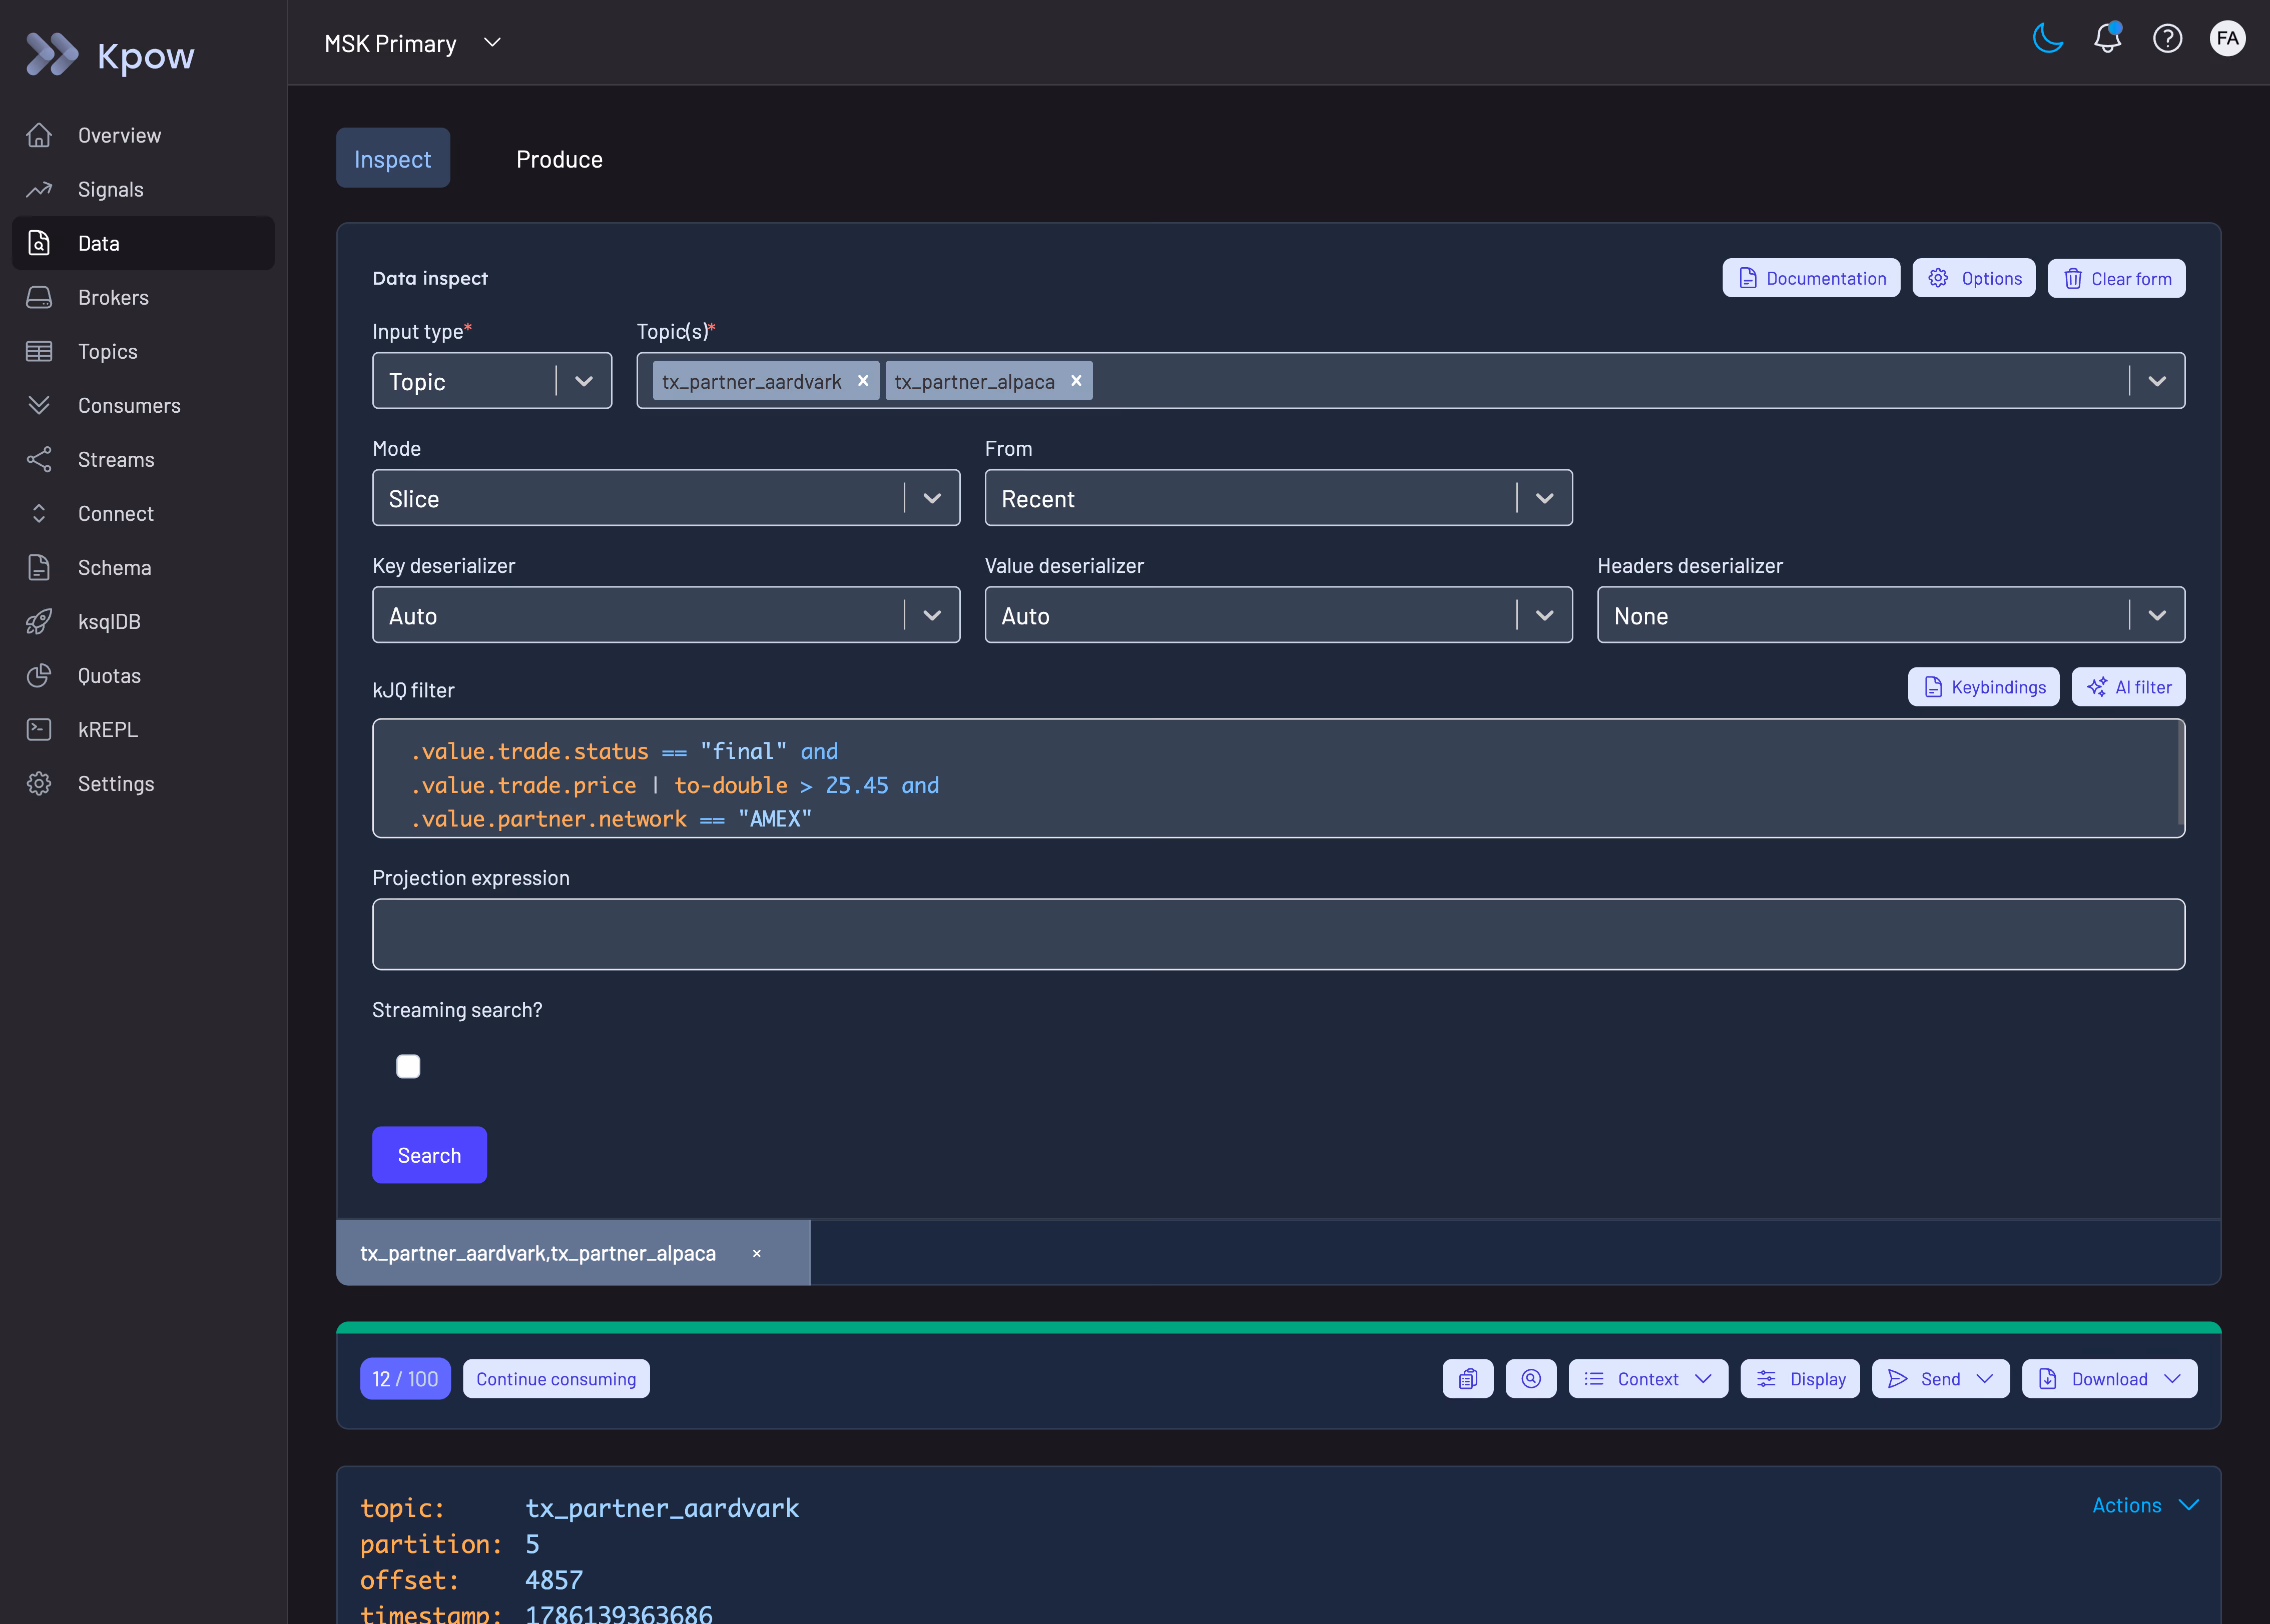Click inside the kJQ filter editor
Viewport: 2270px width, 1624px height.
[1278, 778]
